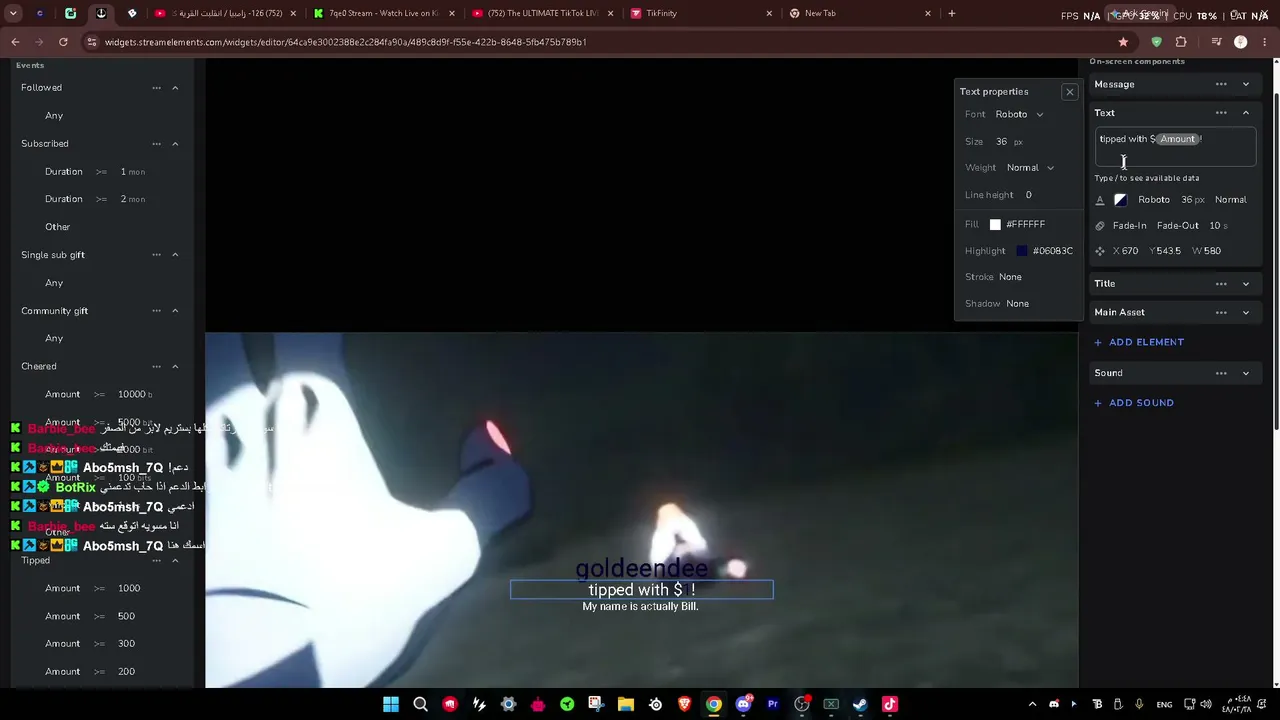Open the Message component options menu
1280x720 pixels.
1221,85
